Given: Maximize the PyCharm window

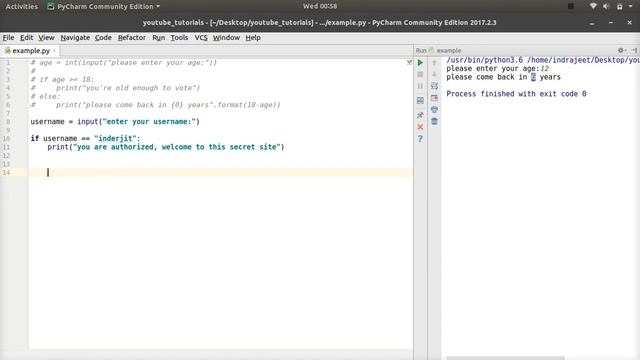Looking at the screenshot, I should coord(611,23).
